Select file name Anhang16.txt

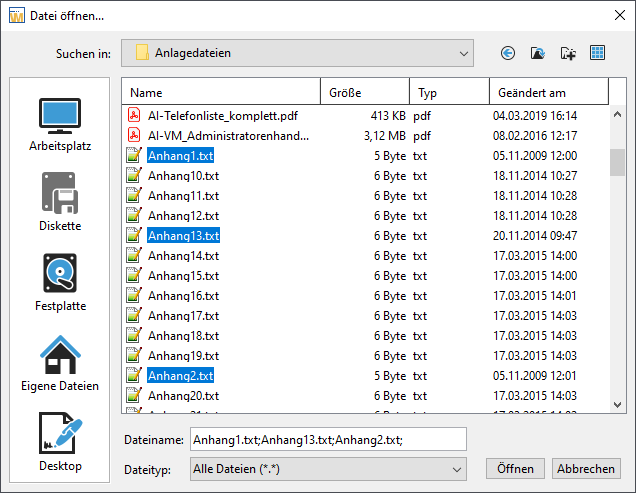pyautogui.click(x=183, y=295)
